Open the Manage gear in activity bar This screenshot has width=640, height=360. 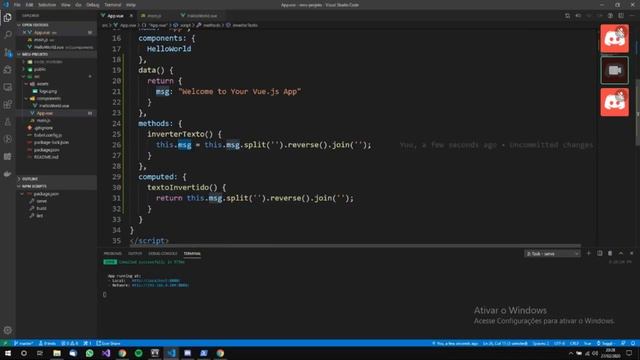pos(8,330)
